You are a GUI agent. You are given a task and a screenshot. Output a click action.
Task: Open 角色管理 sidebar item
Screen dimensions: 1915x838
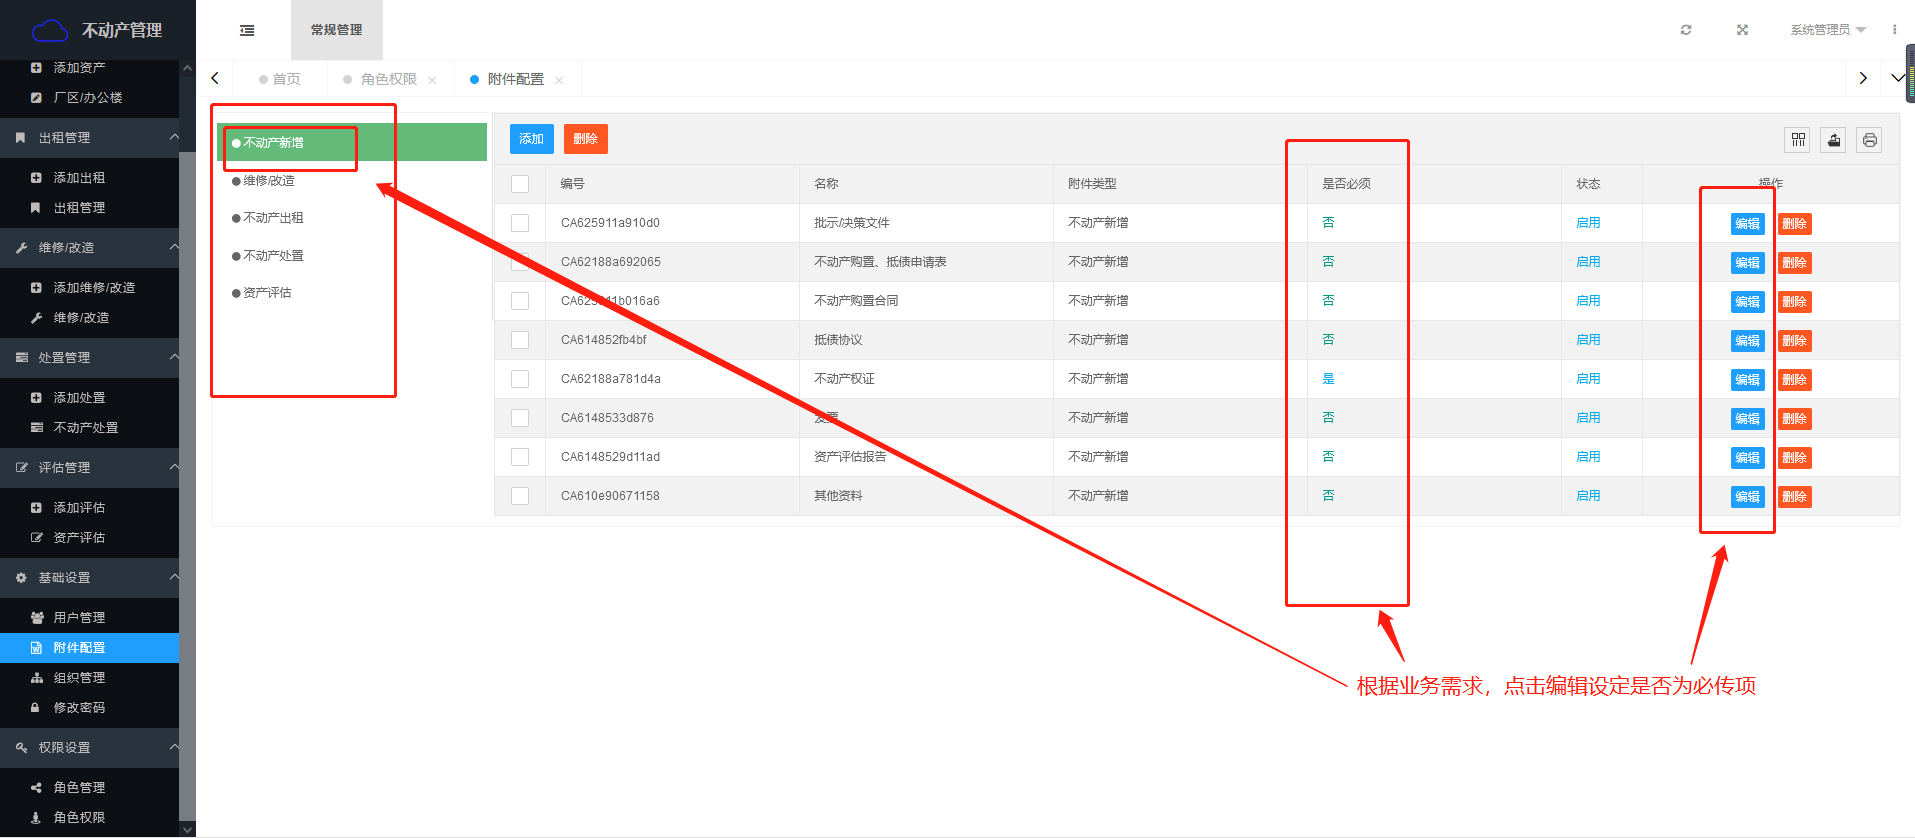pyautogui.click(x=89, y=788)
